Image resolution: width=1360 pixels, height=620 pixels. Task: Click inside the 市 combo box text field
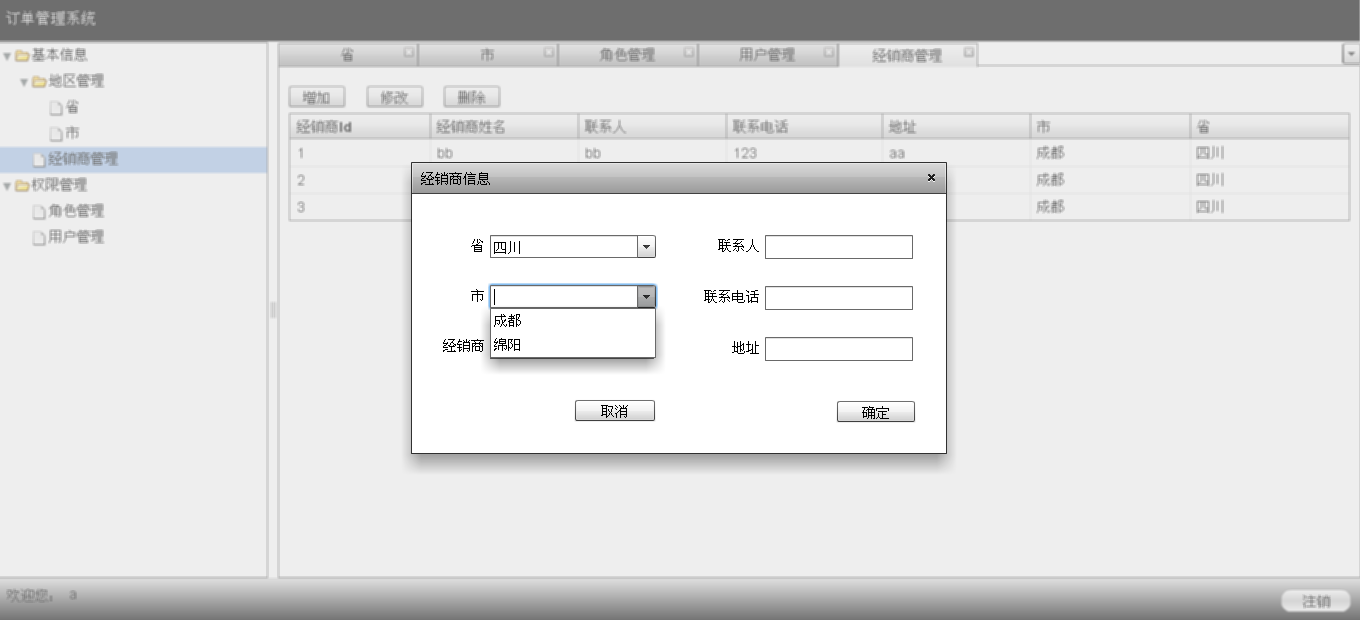564,297
